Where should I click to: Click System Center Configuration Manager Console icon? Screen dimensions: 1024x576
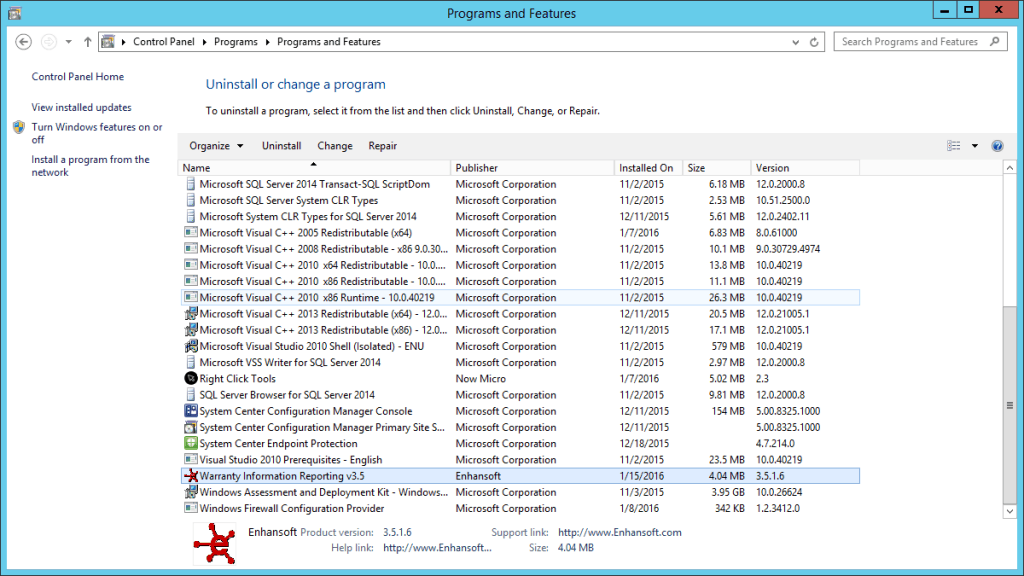(191, 411)
